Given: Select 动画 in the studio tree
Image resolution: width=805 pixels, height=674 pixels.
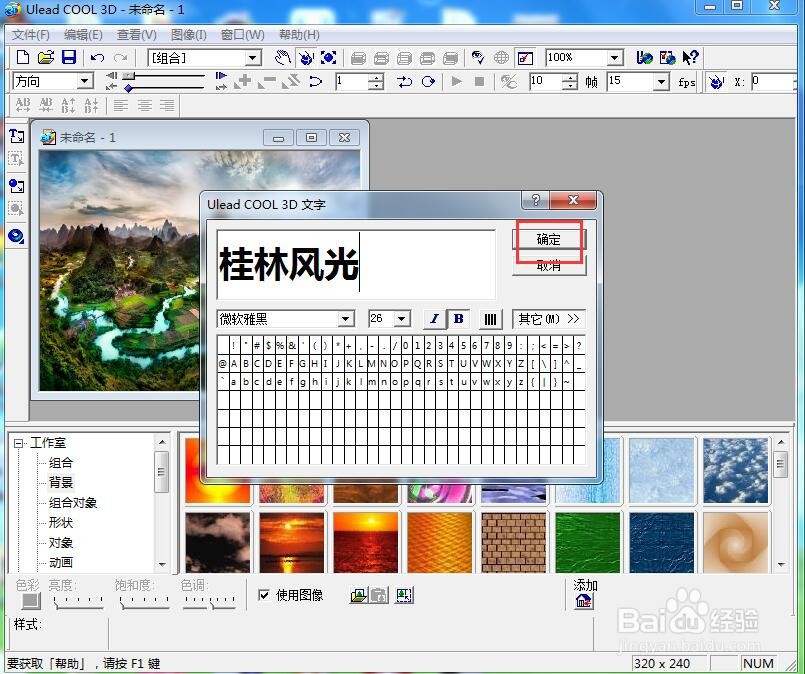Looking at the screenshot, I should pos(61,563).
